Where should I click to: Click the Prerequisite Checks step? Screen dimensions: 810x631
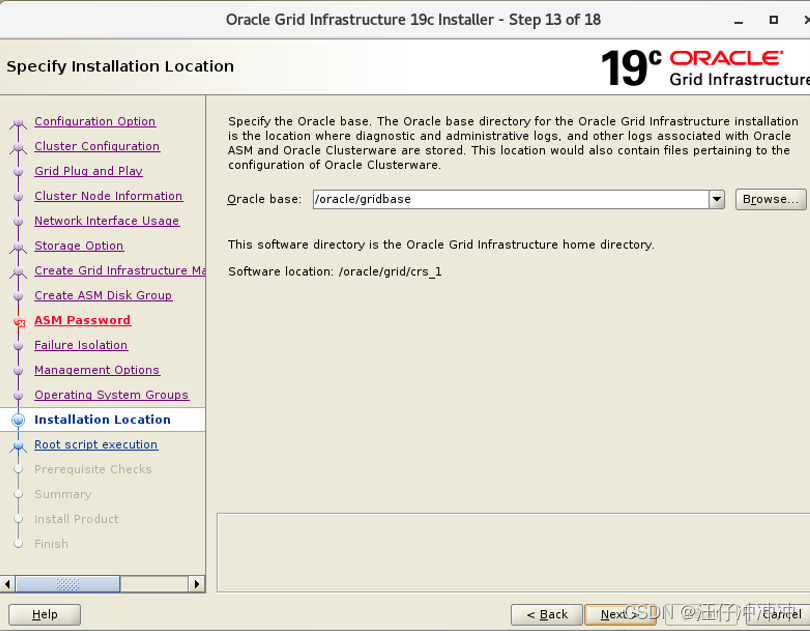pos(93,469)
